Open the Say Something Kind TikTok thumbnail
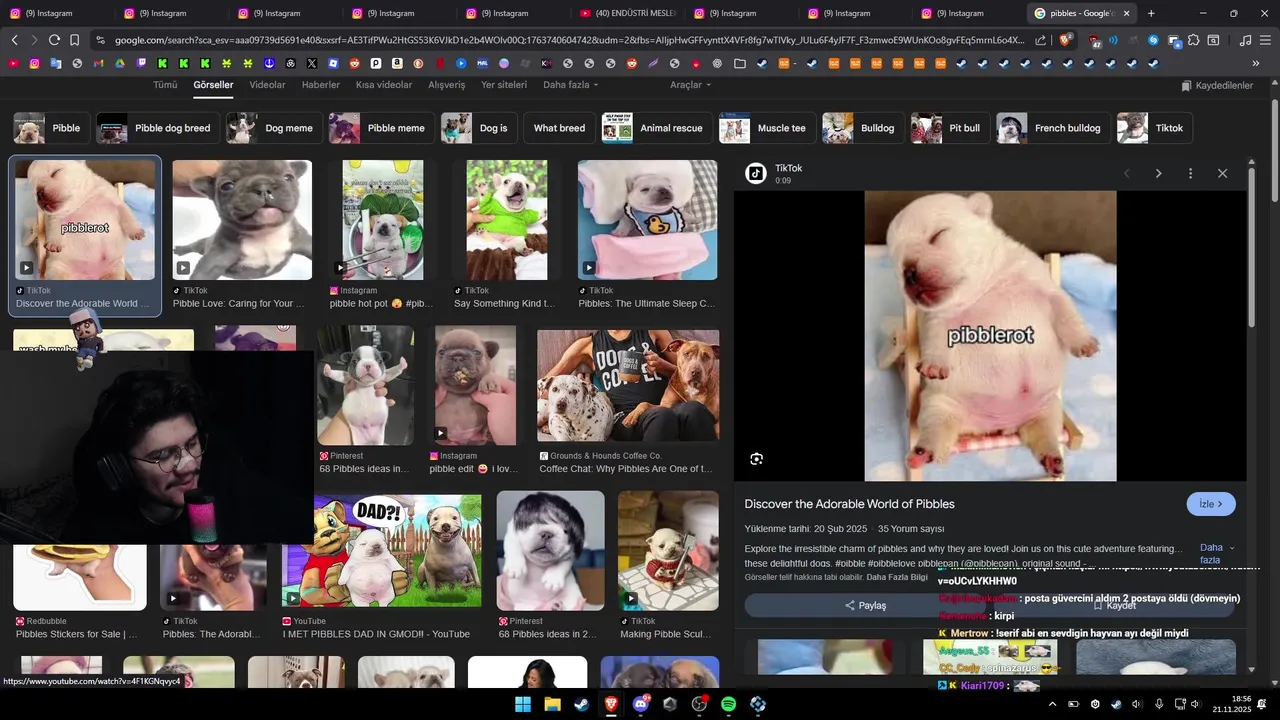This screenshot has height=720, width=1280. pos(507,220)
